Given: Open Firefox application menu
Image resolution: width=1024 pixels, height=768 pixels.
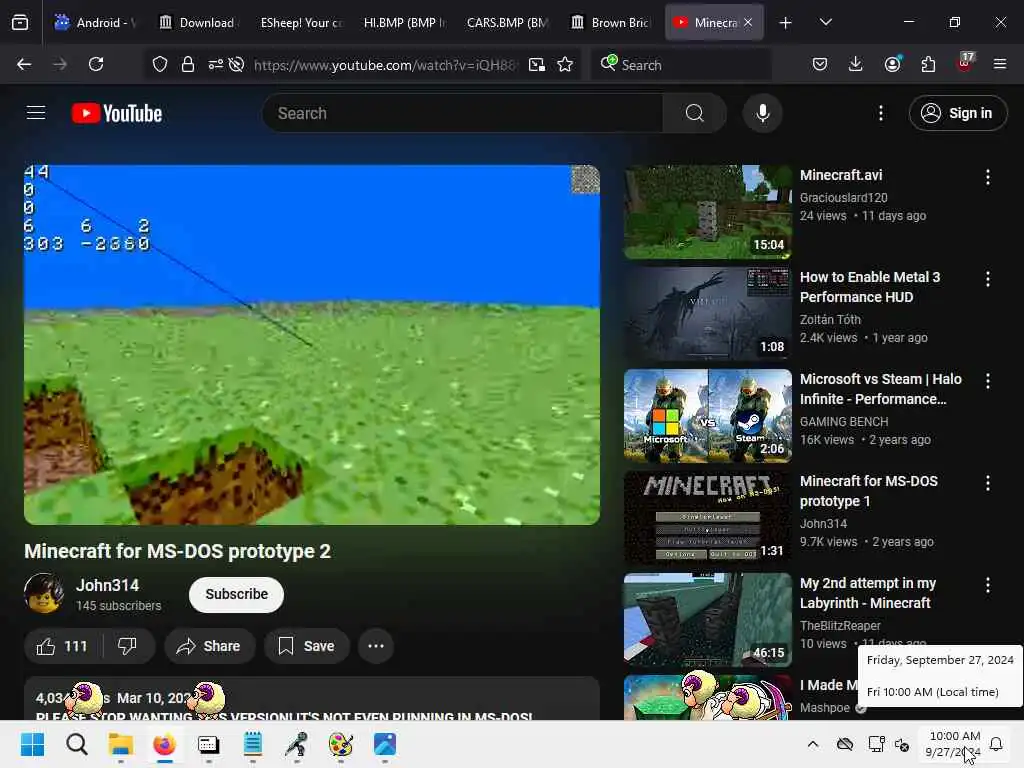Looking at the screenshot, I should coord(1000,64).
